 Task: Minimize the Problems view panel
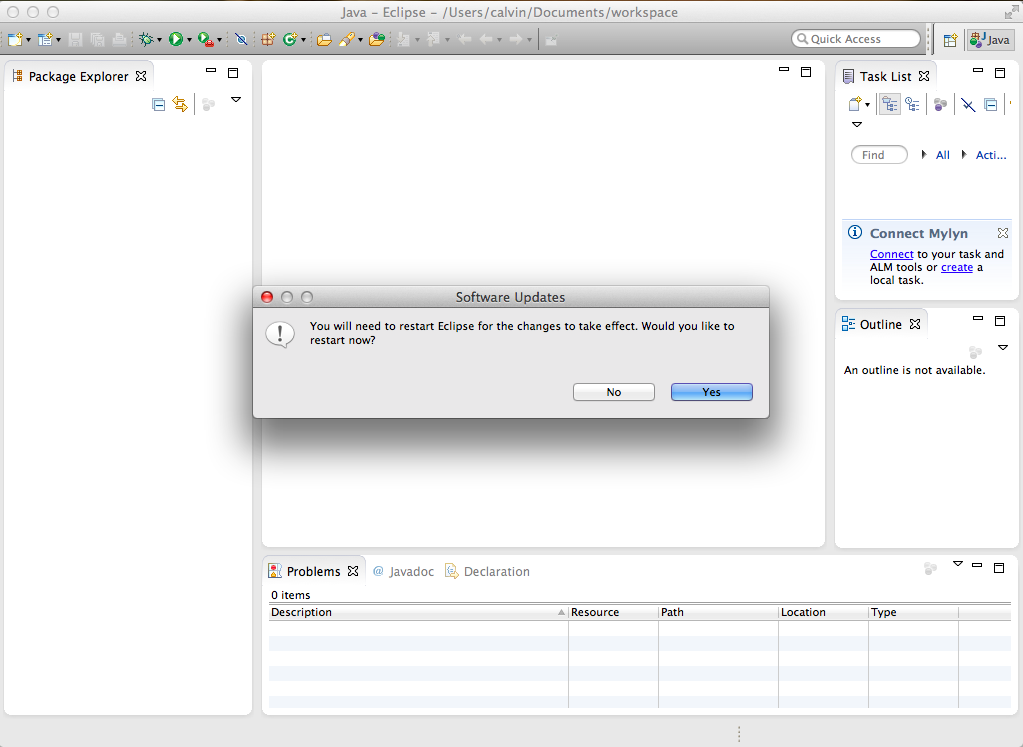pos(977,565)
